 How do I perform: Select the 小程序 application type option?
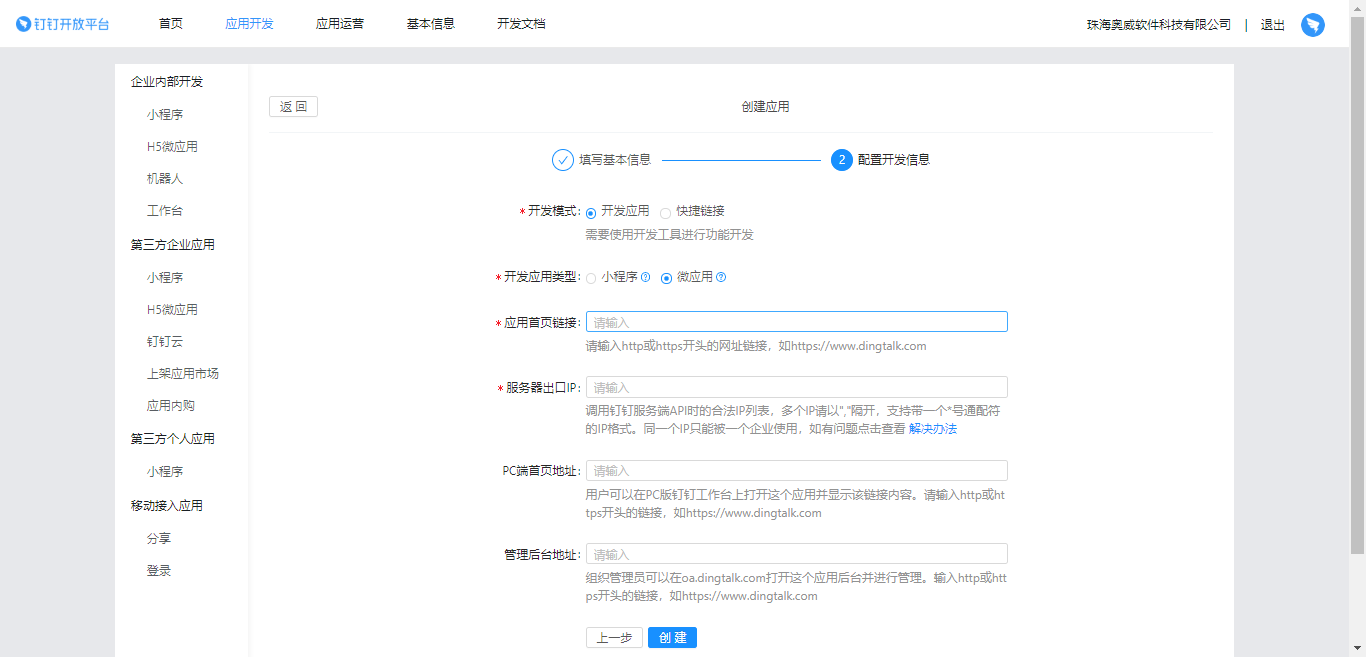pyautogui.click(x=590, y=277)
